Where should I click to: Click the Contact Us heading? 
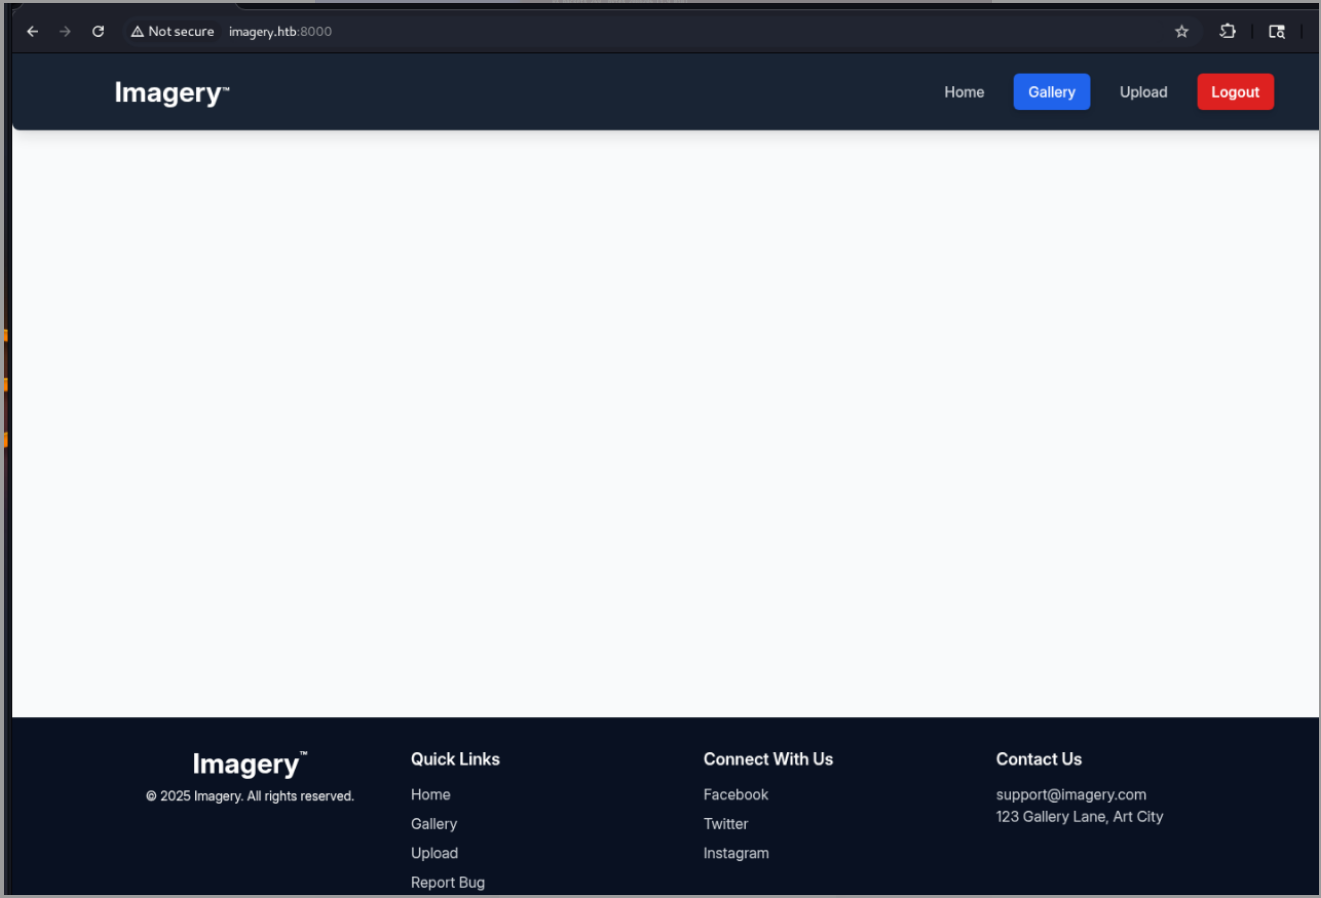tap(1039, 759)
